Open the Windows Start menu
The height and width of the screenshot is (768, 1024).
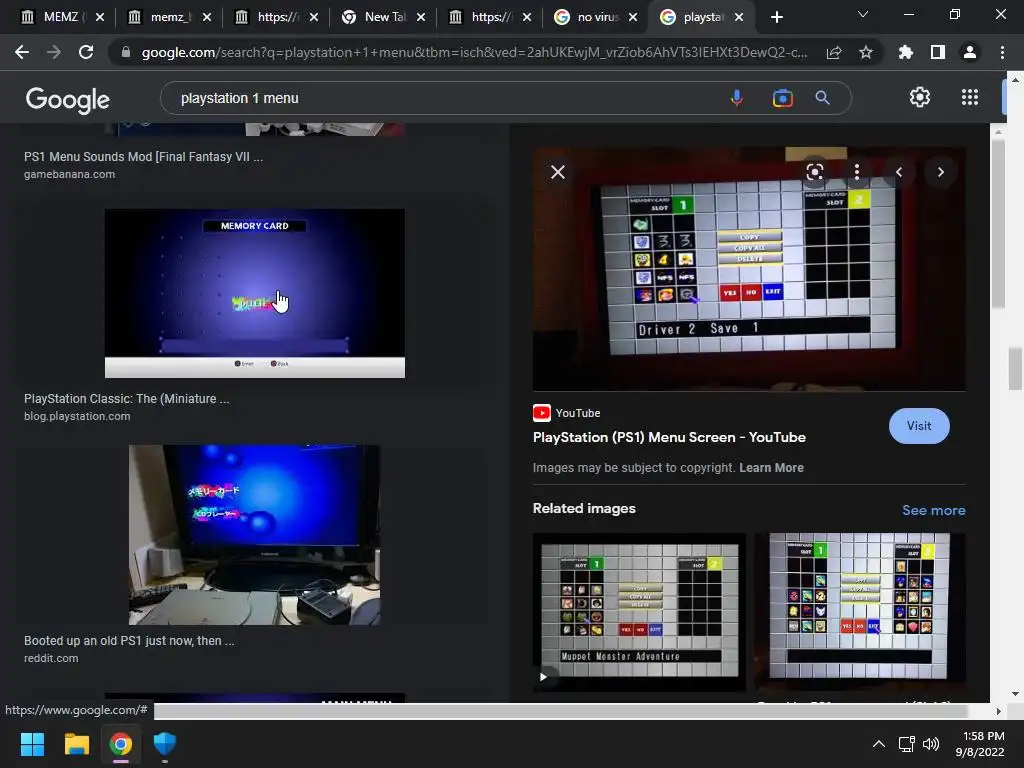click(32, 744)
